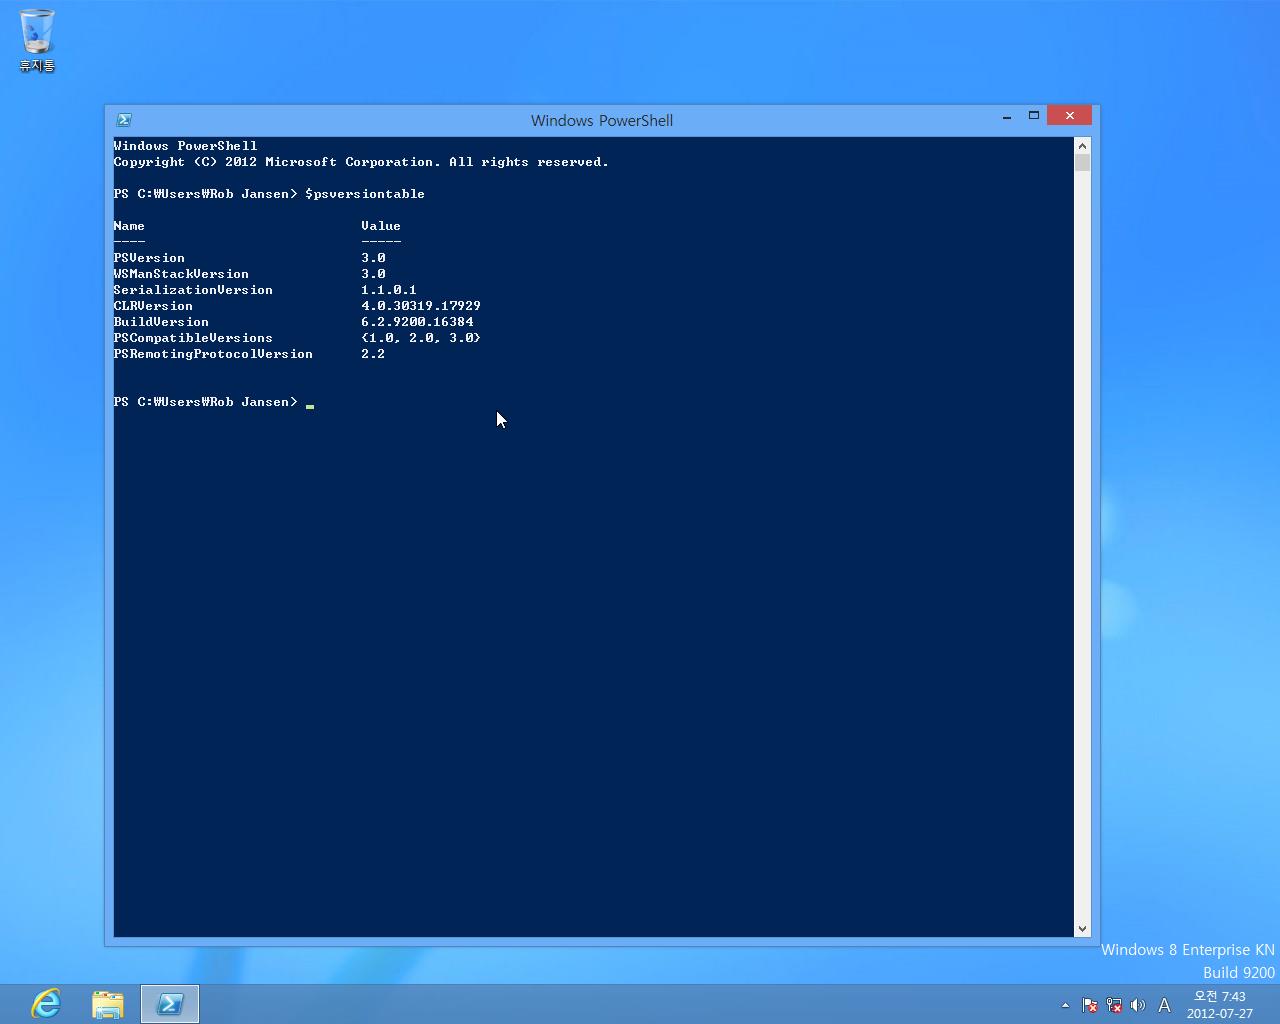The image size is (1280, 1024).
Task: Close the Windows PowerShell window
Action: (1070, 116)
